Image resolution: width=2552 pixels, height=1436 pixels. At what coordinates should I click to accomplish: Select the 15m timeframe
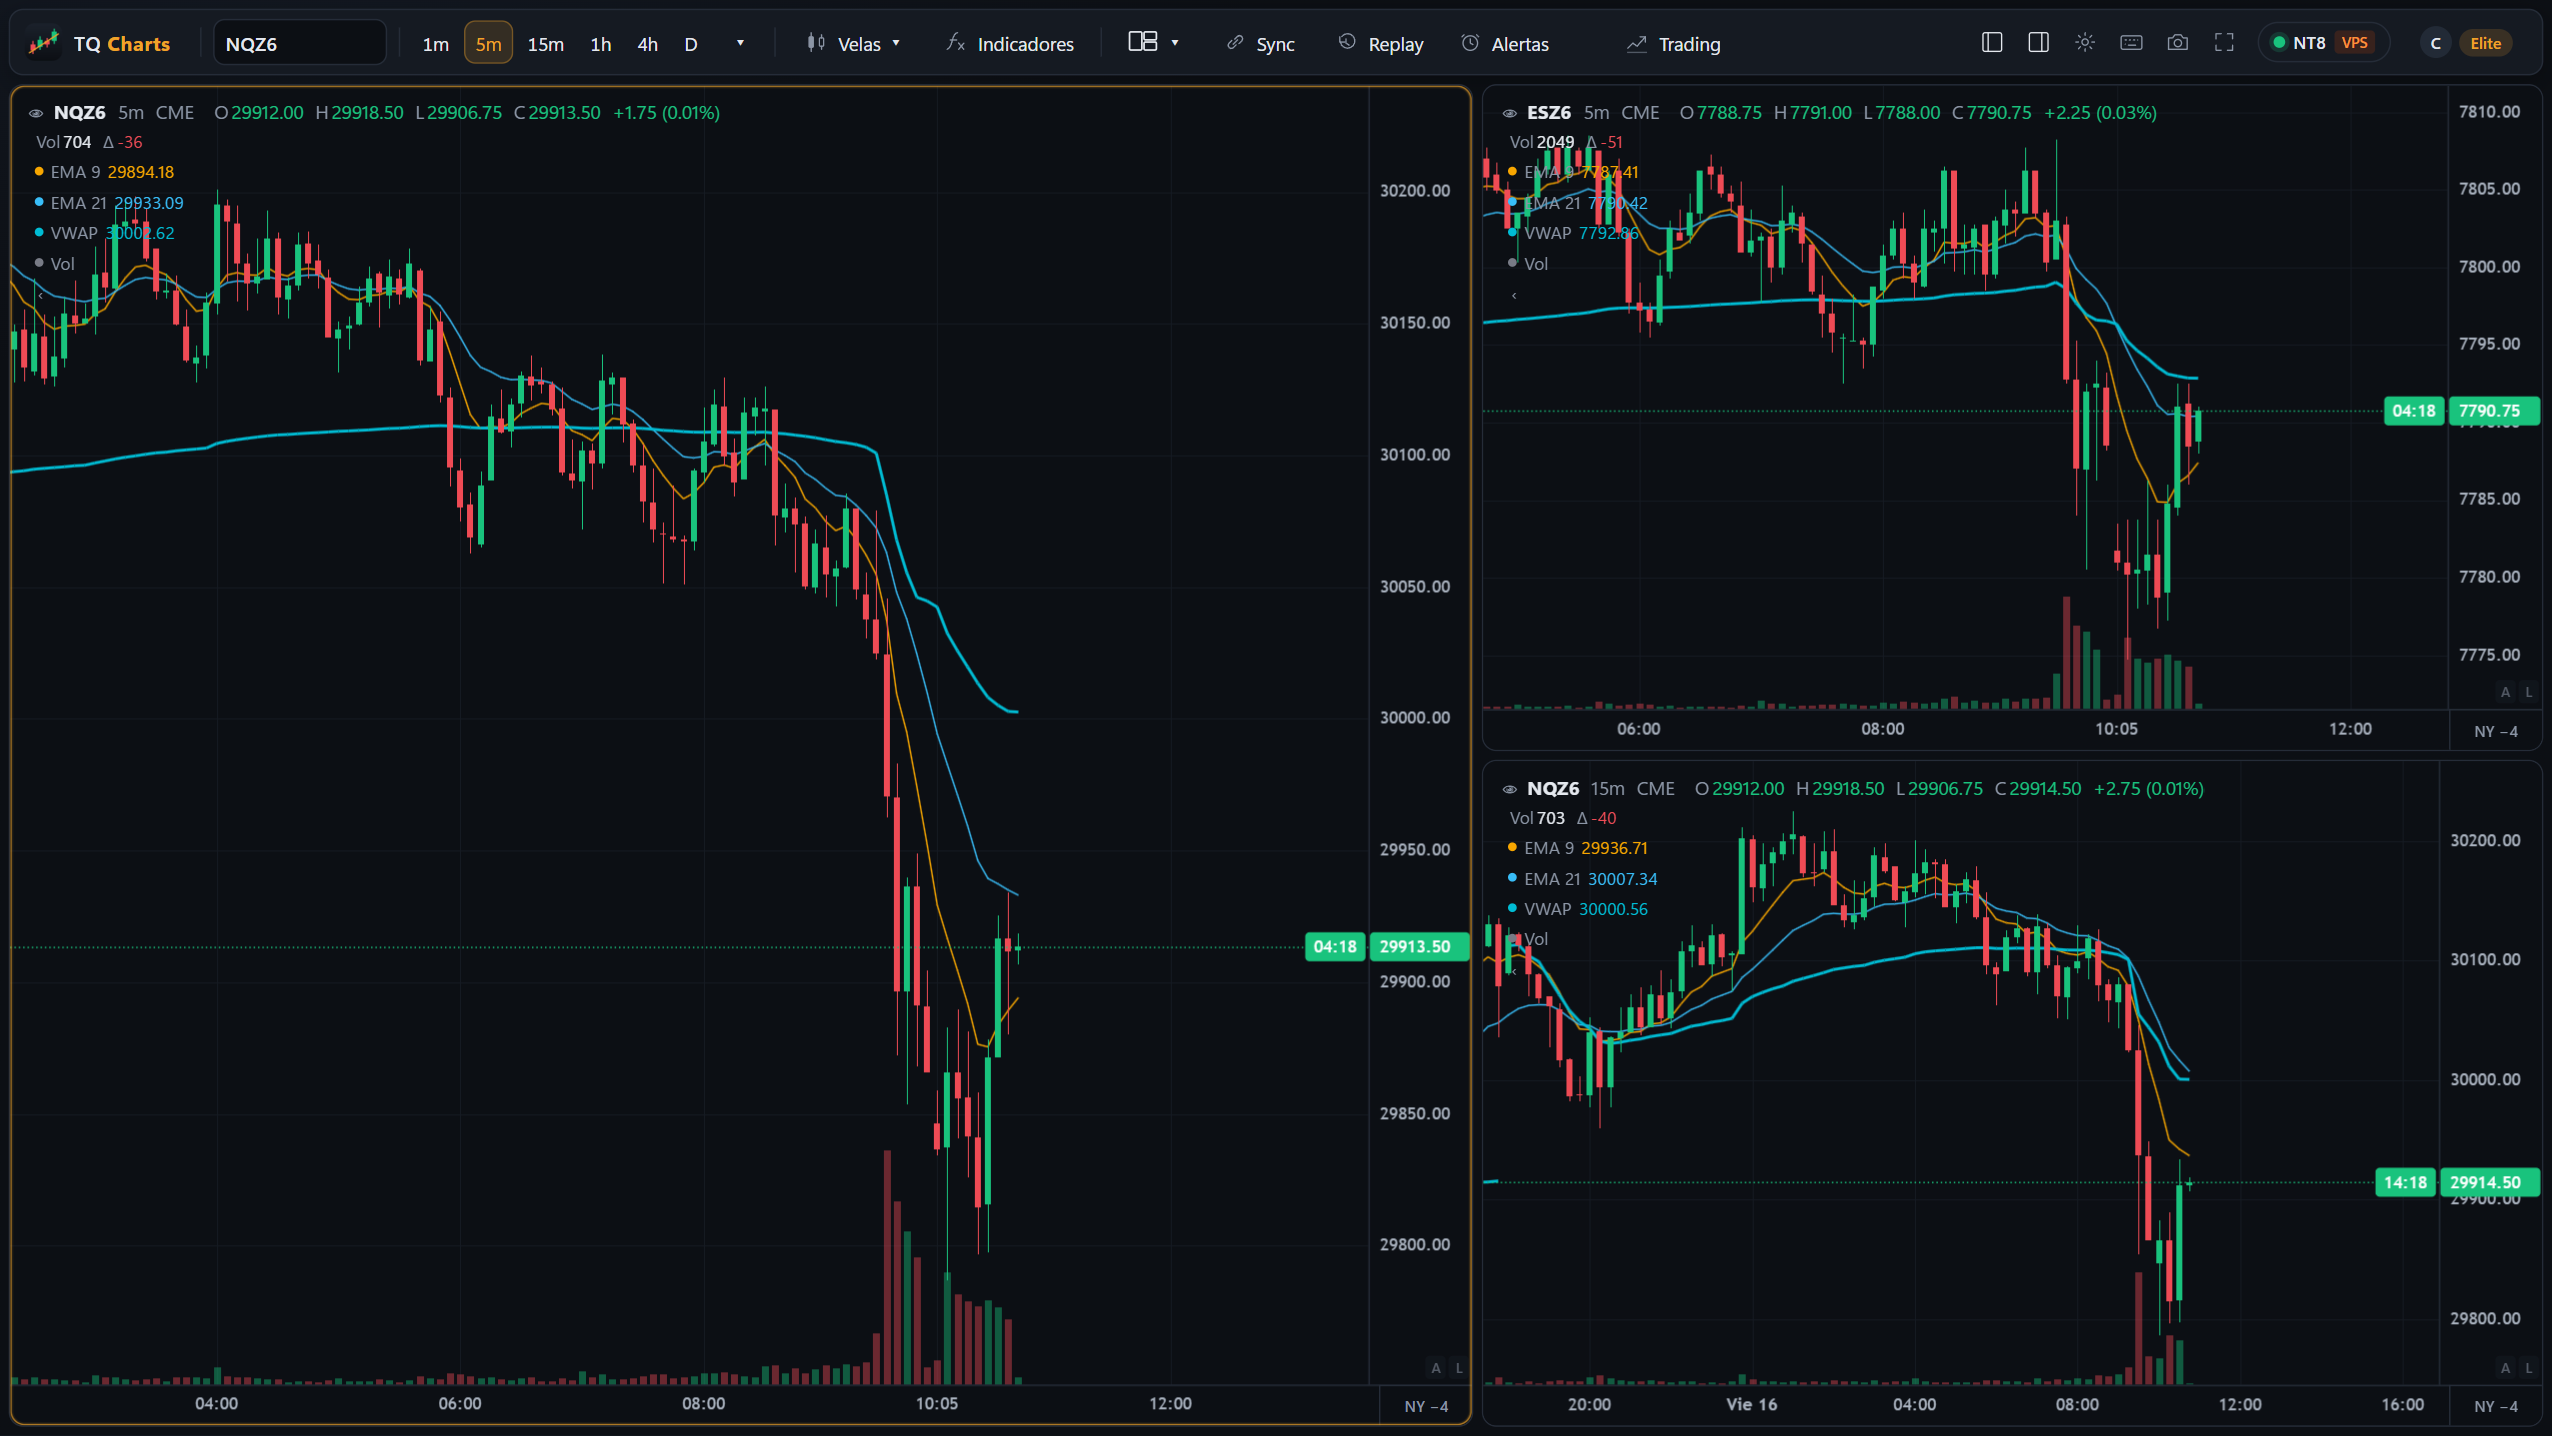(x=546, y=44)
